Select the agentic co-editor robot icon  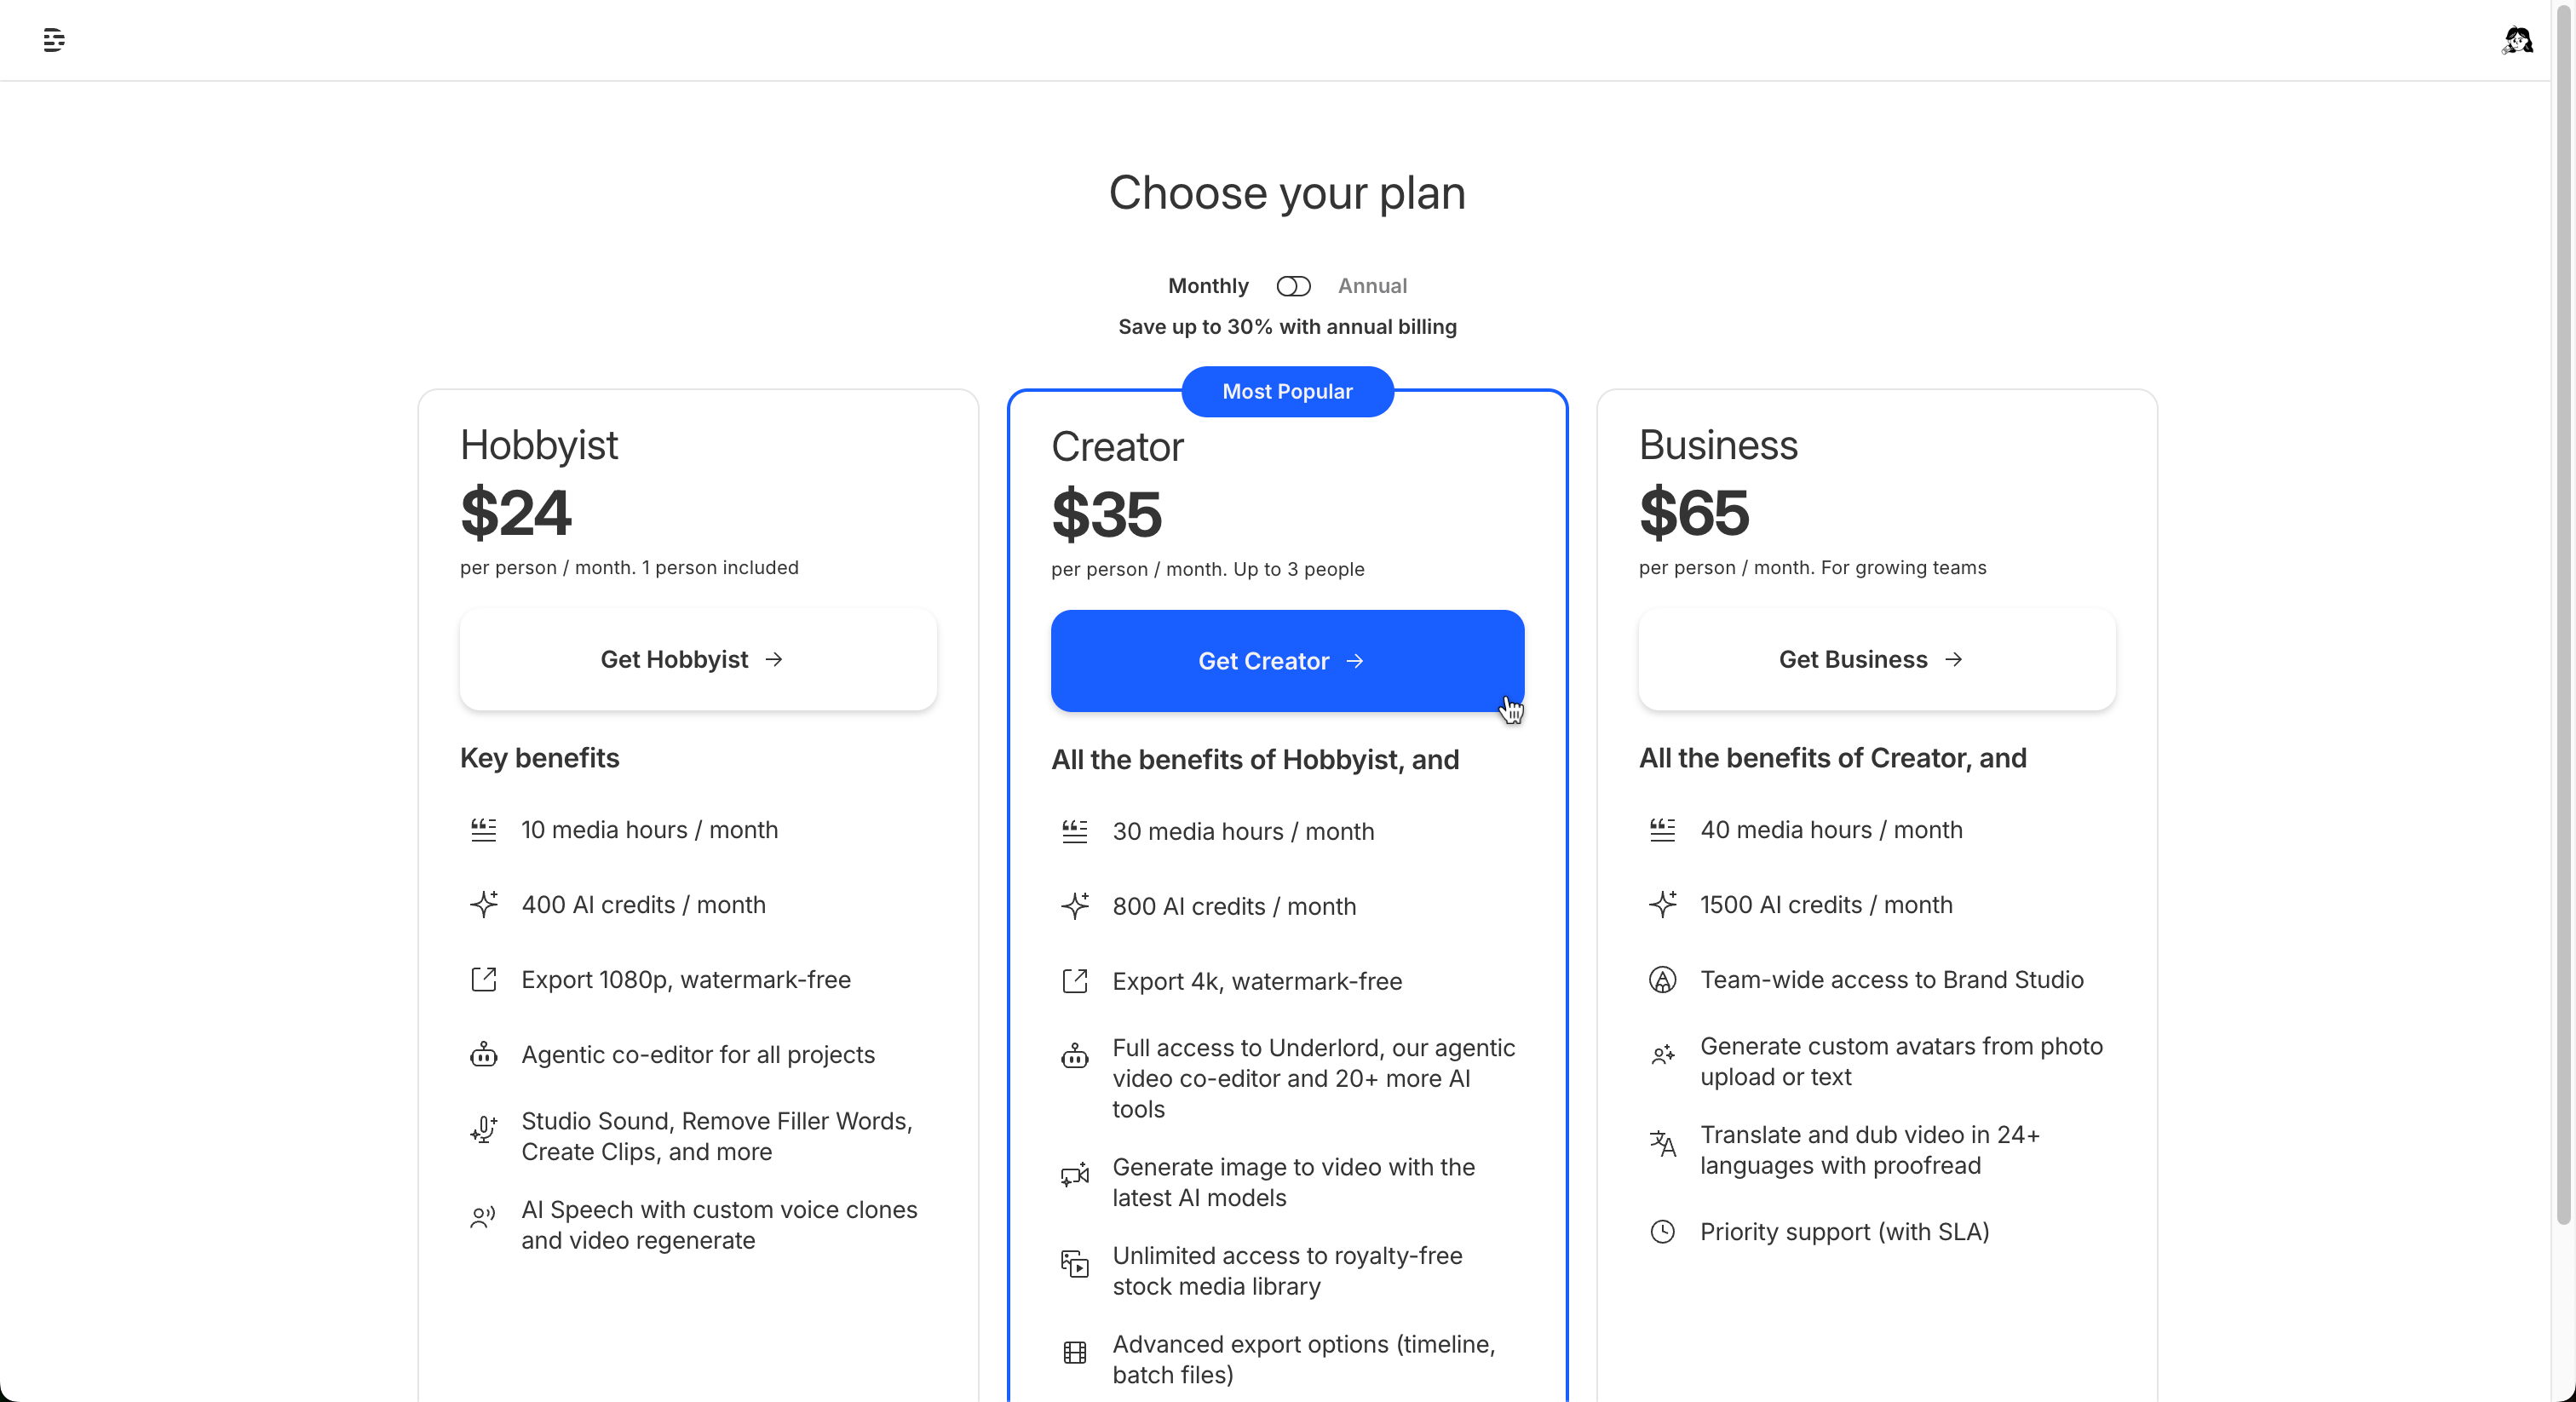[x=483, y=1055]
